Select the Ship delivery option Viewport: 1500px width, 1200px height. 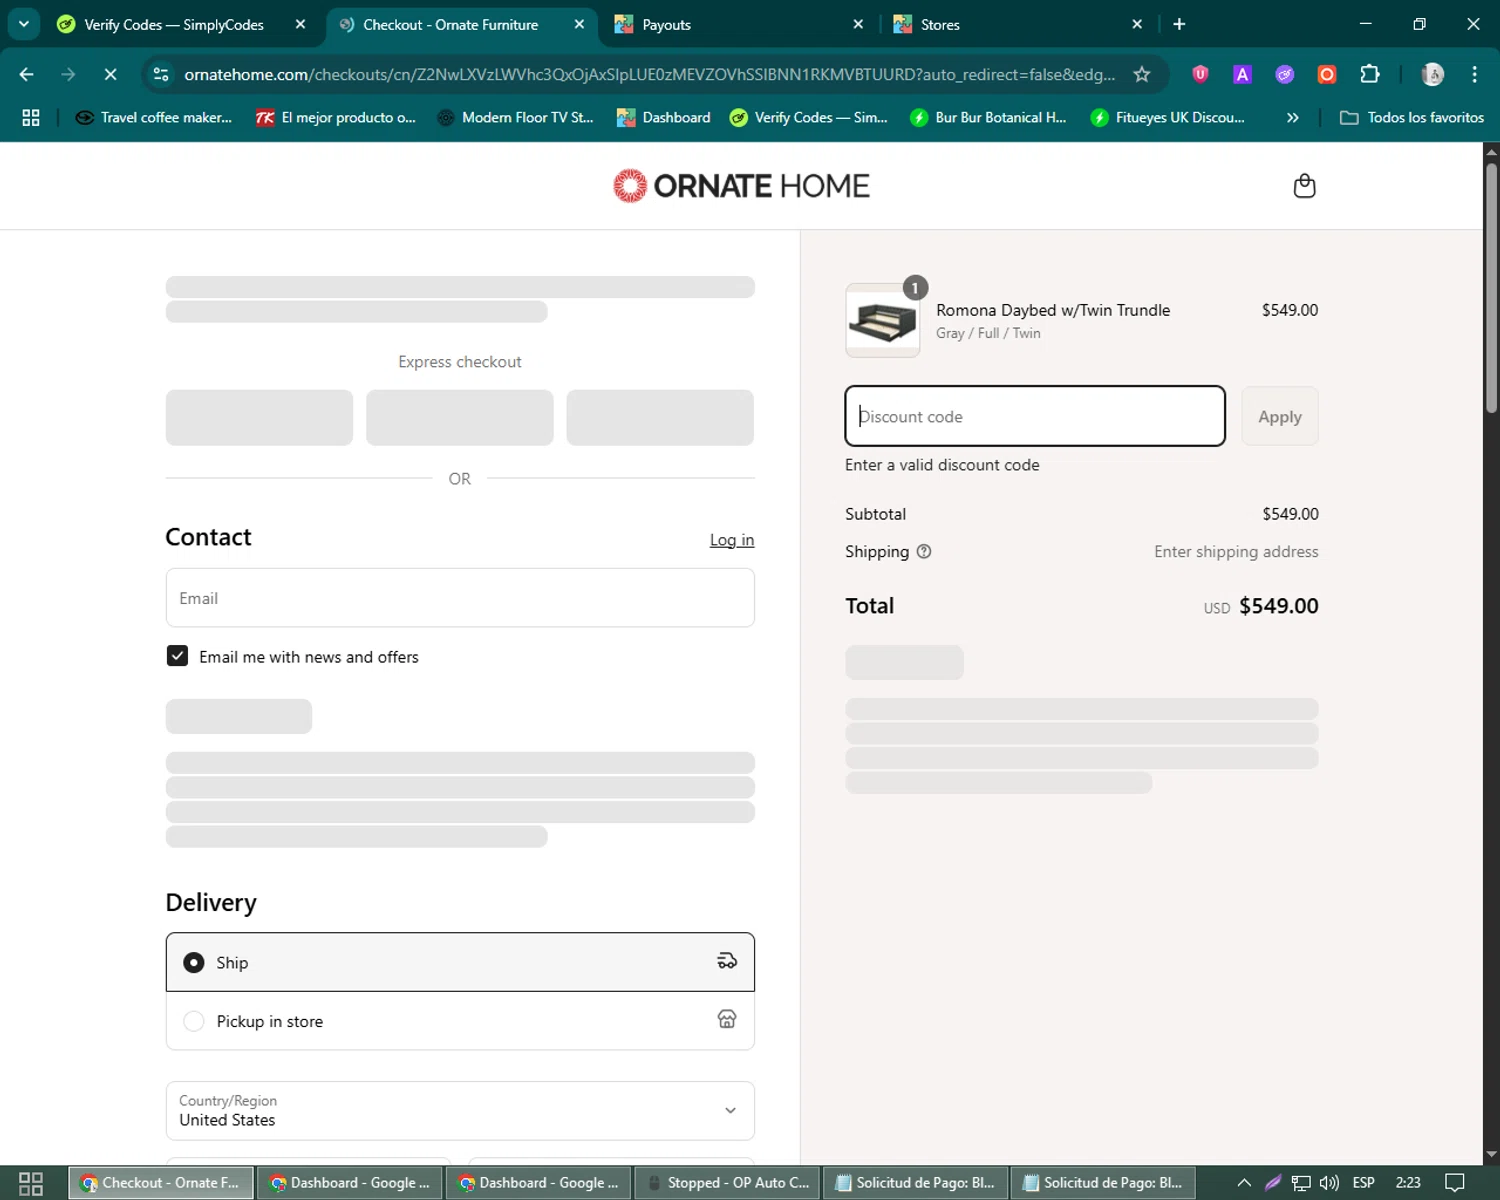tap(460, 962)
